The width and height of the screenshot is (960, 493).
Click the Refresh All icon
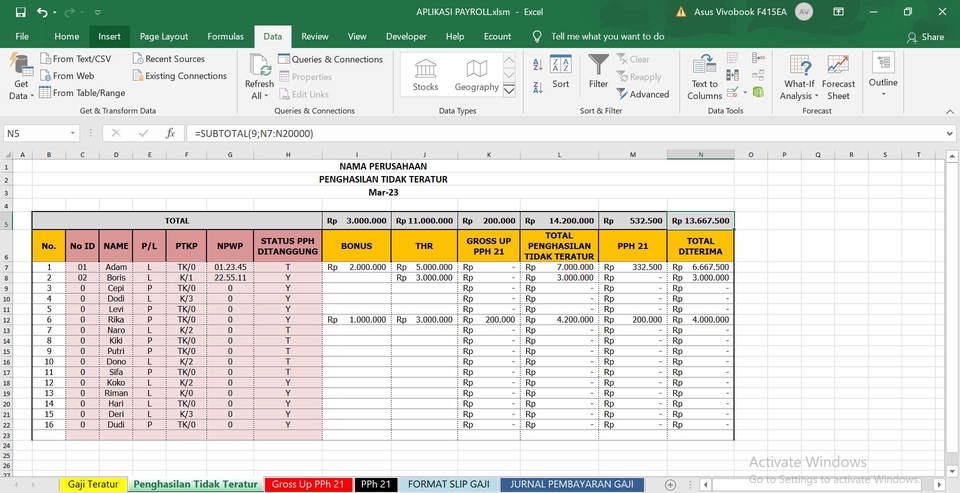tap(260, 65)
